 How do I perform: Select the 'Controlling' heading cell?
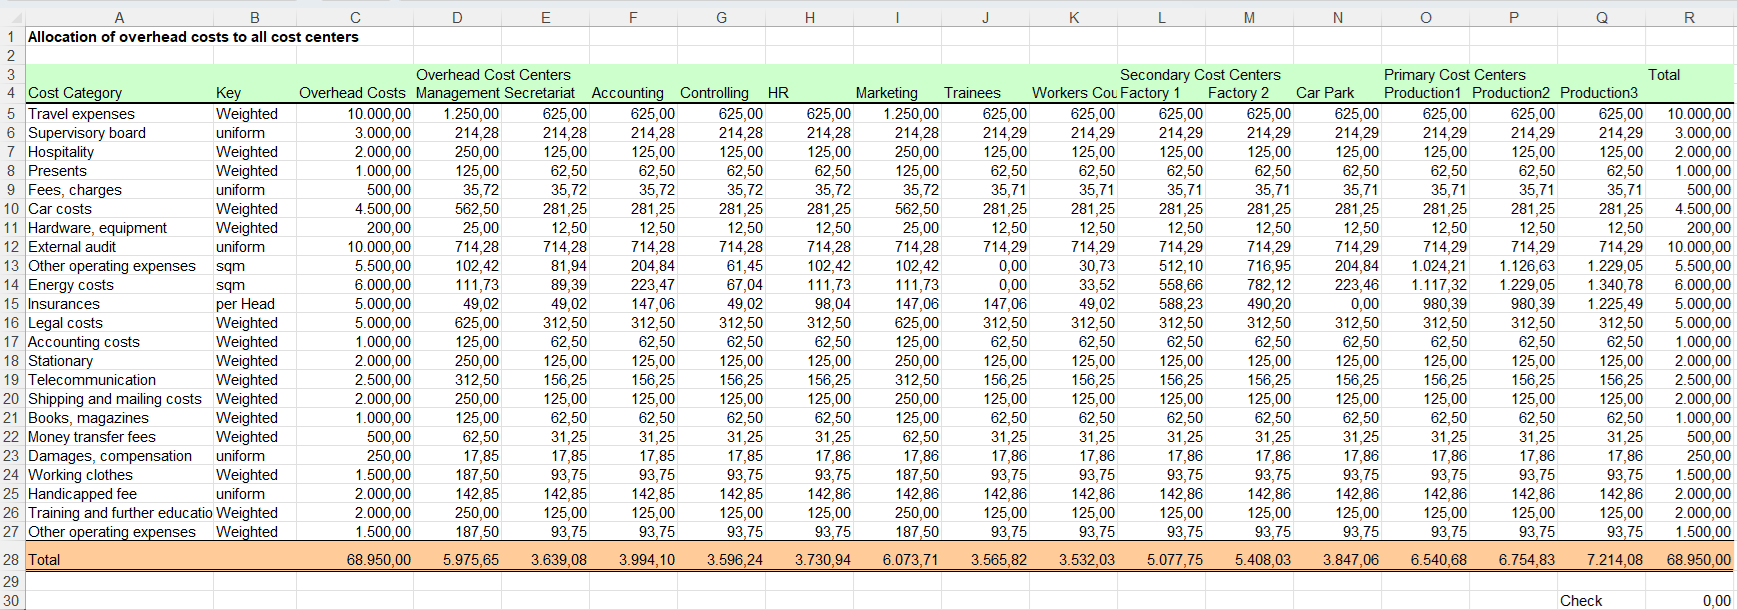[x=714, y=93]
